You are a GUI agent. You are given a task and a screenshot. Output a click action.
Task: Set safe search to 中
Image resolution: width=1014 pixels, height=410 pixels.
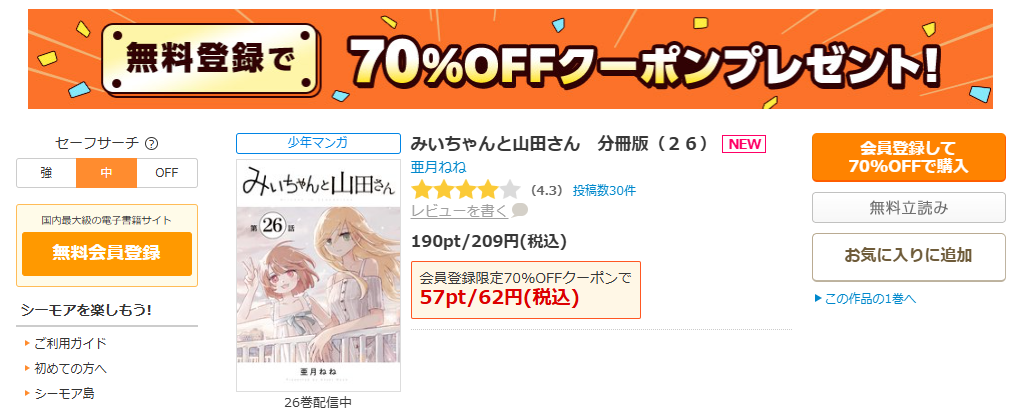pyautogui.click(x=107, y=173)
